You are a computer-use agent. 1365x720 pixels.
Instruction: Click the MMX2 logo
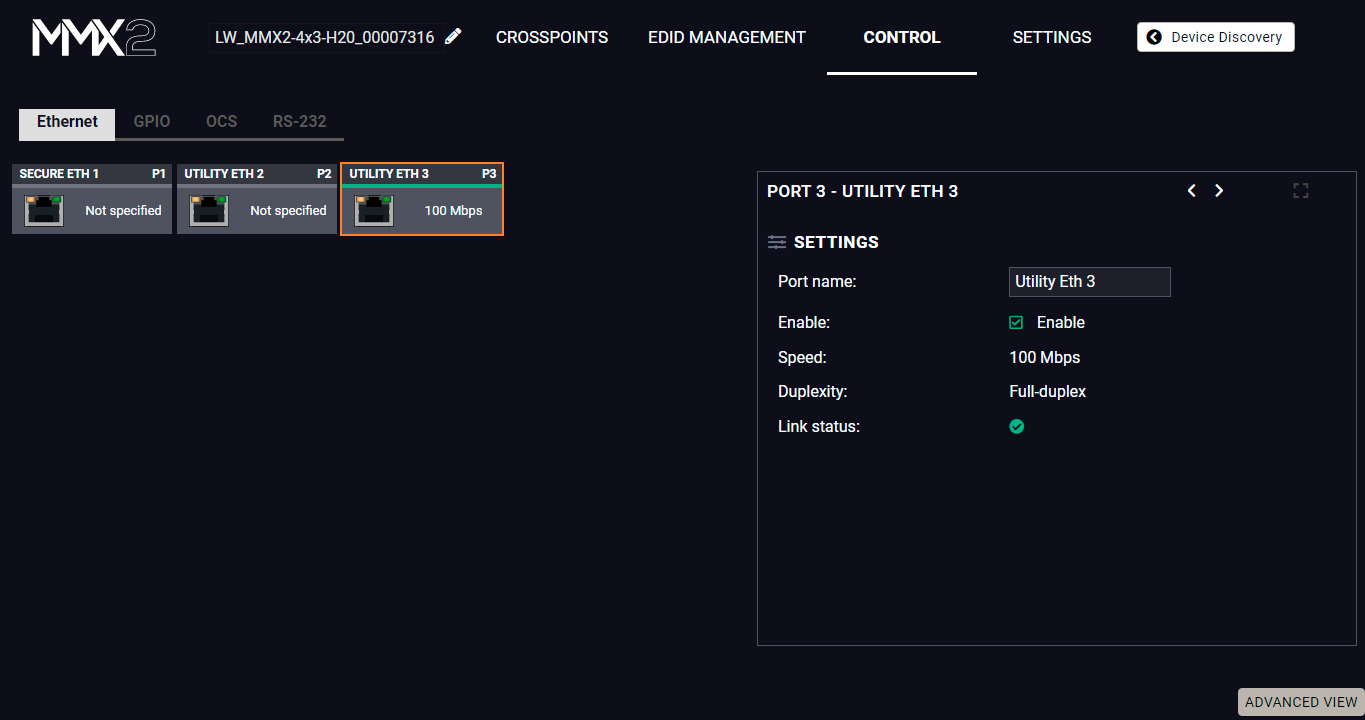(x=94, y=37)
